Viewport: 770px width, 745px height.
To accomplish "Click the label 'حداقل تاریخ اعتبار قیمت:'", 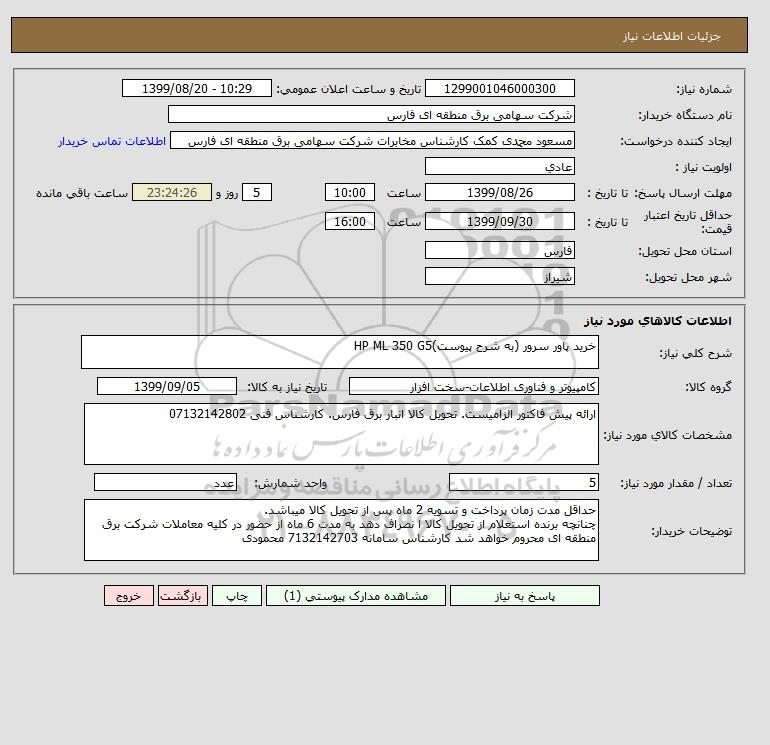I will [688, 222].
